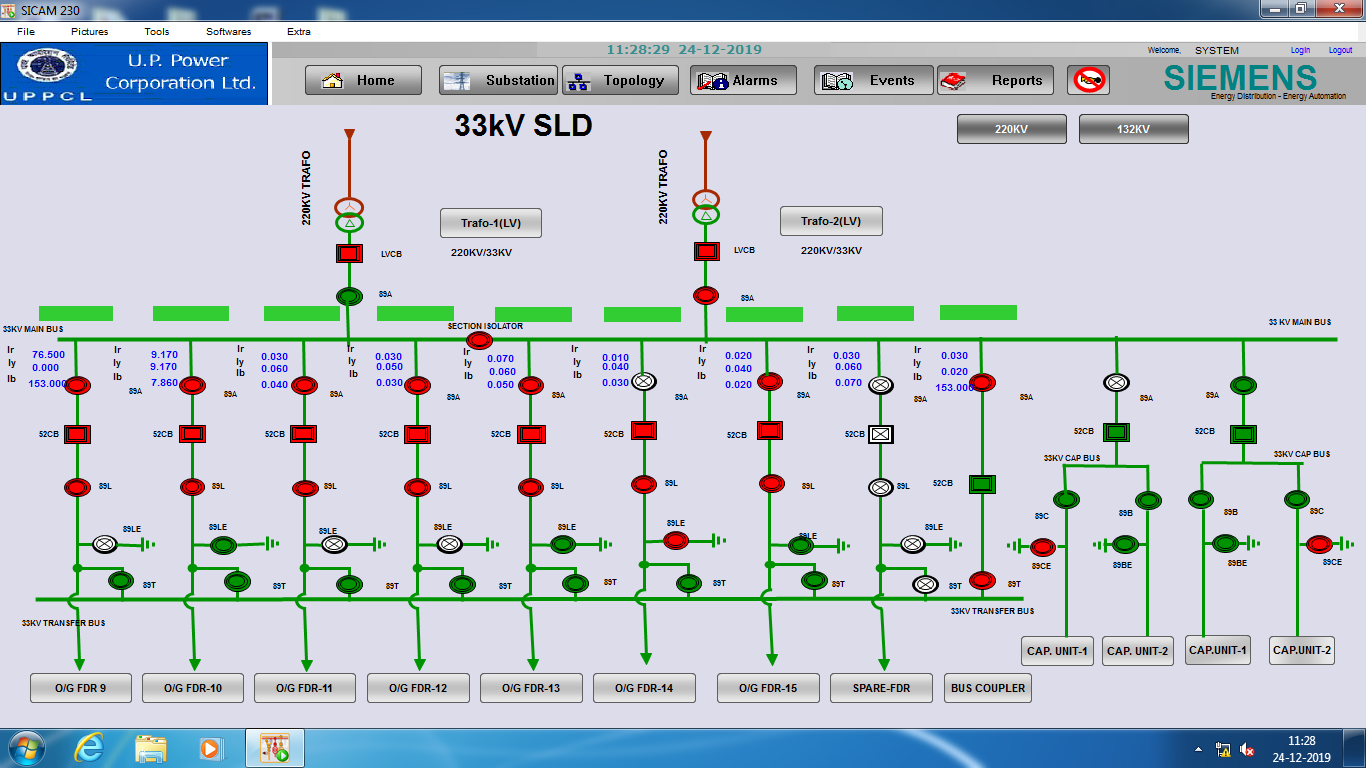This screenshot has height=768, width=1366.
Task: Select the 89LE earth switch of O/G FDR 9
Action: (x=105, y=544)
